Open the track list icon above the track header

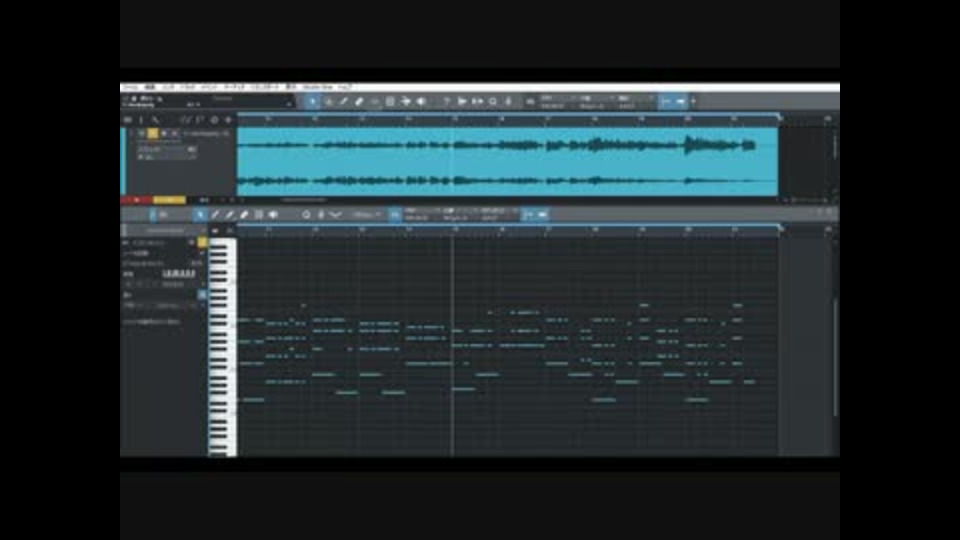128,120
